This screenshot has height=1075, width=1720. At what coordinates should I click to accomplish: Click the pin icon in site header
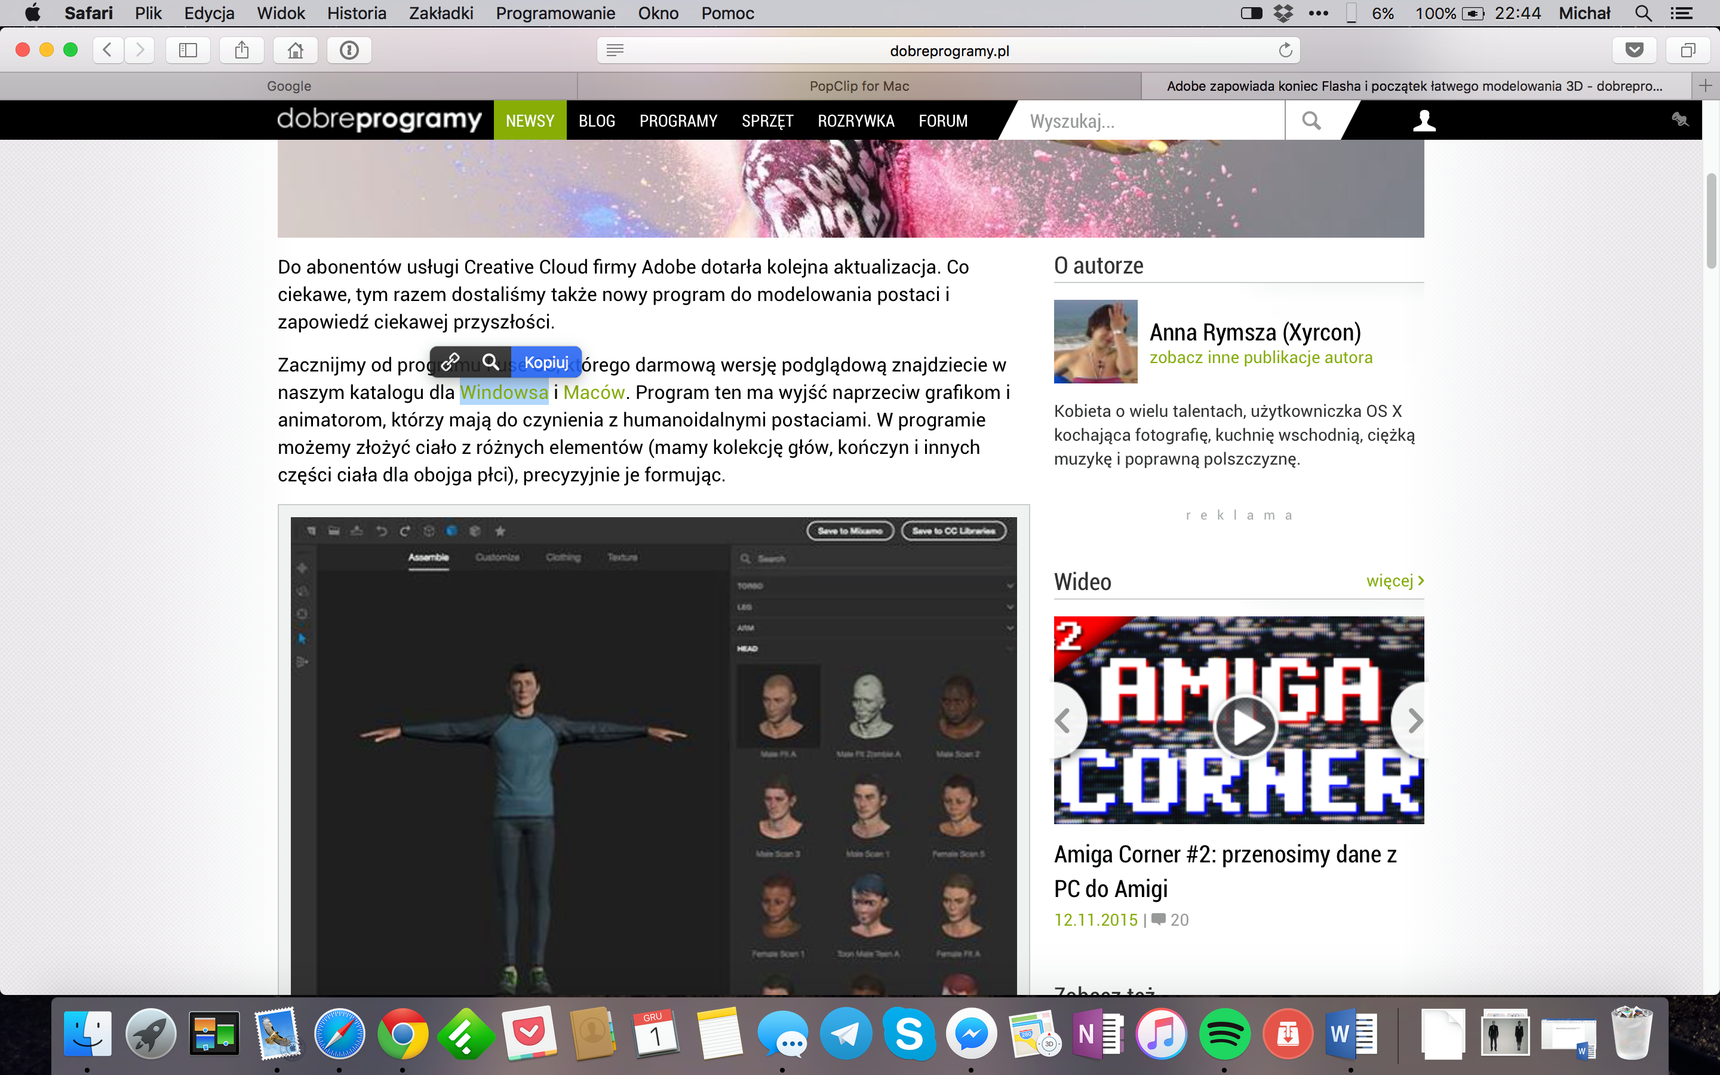click(x=1680, y=120)
